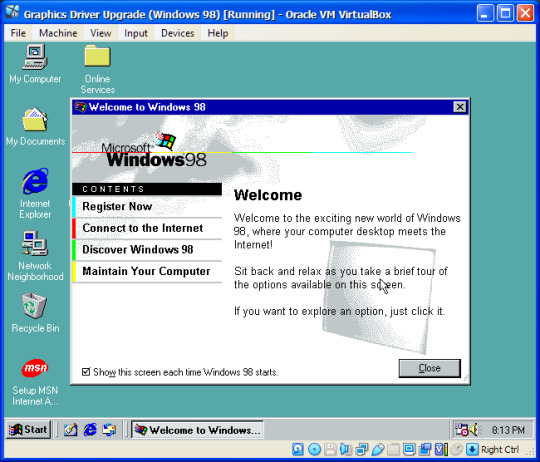Select the Internet Explorer desktop icon
Screen dimensions: 540x462
pos(35,193)
